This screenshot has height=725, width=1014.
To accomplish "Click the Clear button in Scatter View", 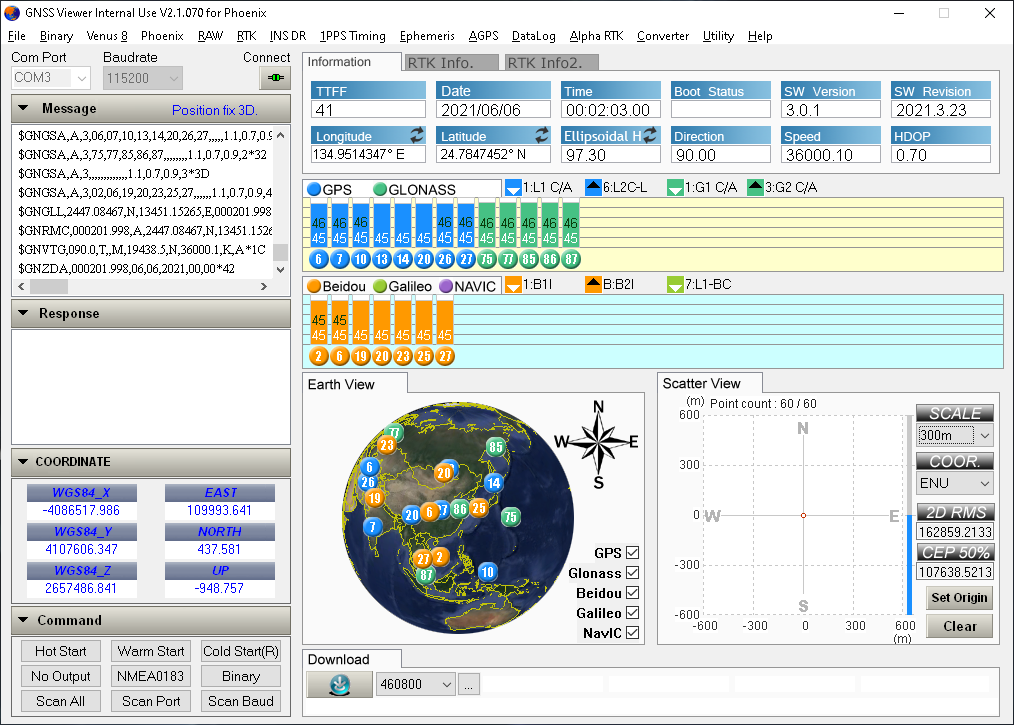I will 959,626.
